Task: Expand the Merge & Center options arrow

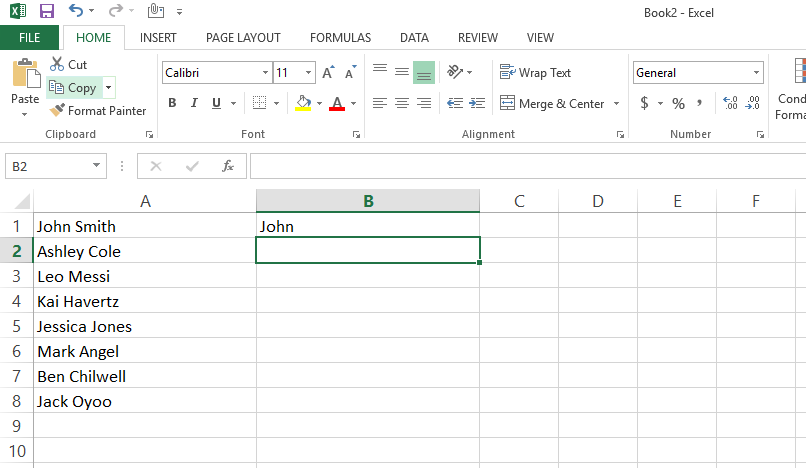Action: pos(616,103)
